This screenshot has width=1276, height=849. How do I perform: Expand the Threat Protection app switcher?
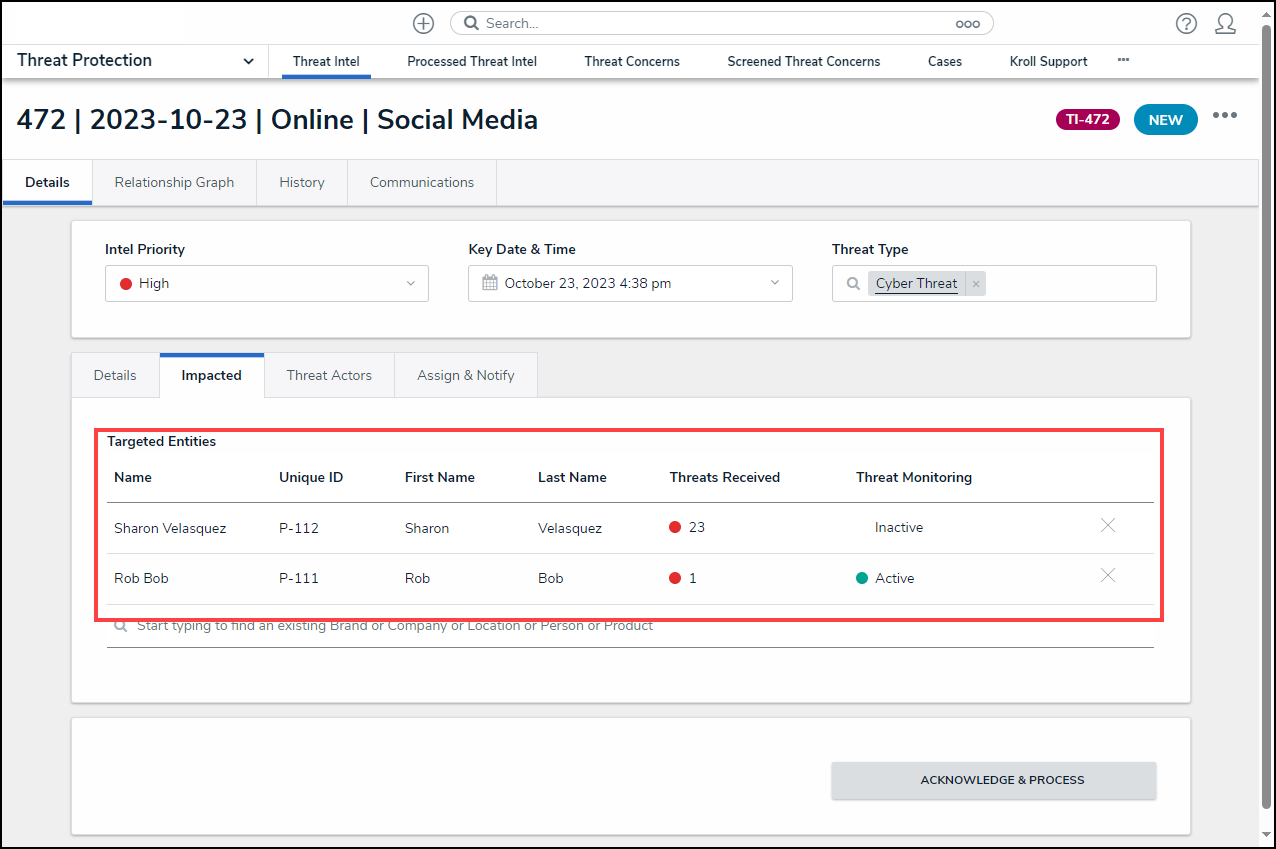[x=248, y=61]
